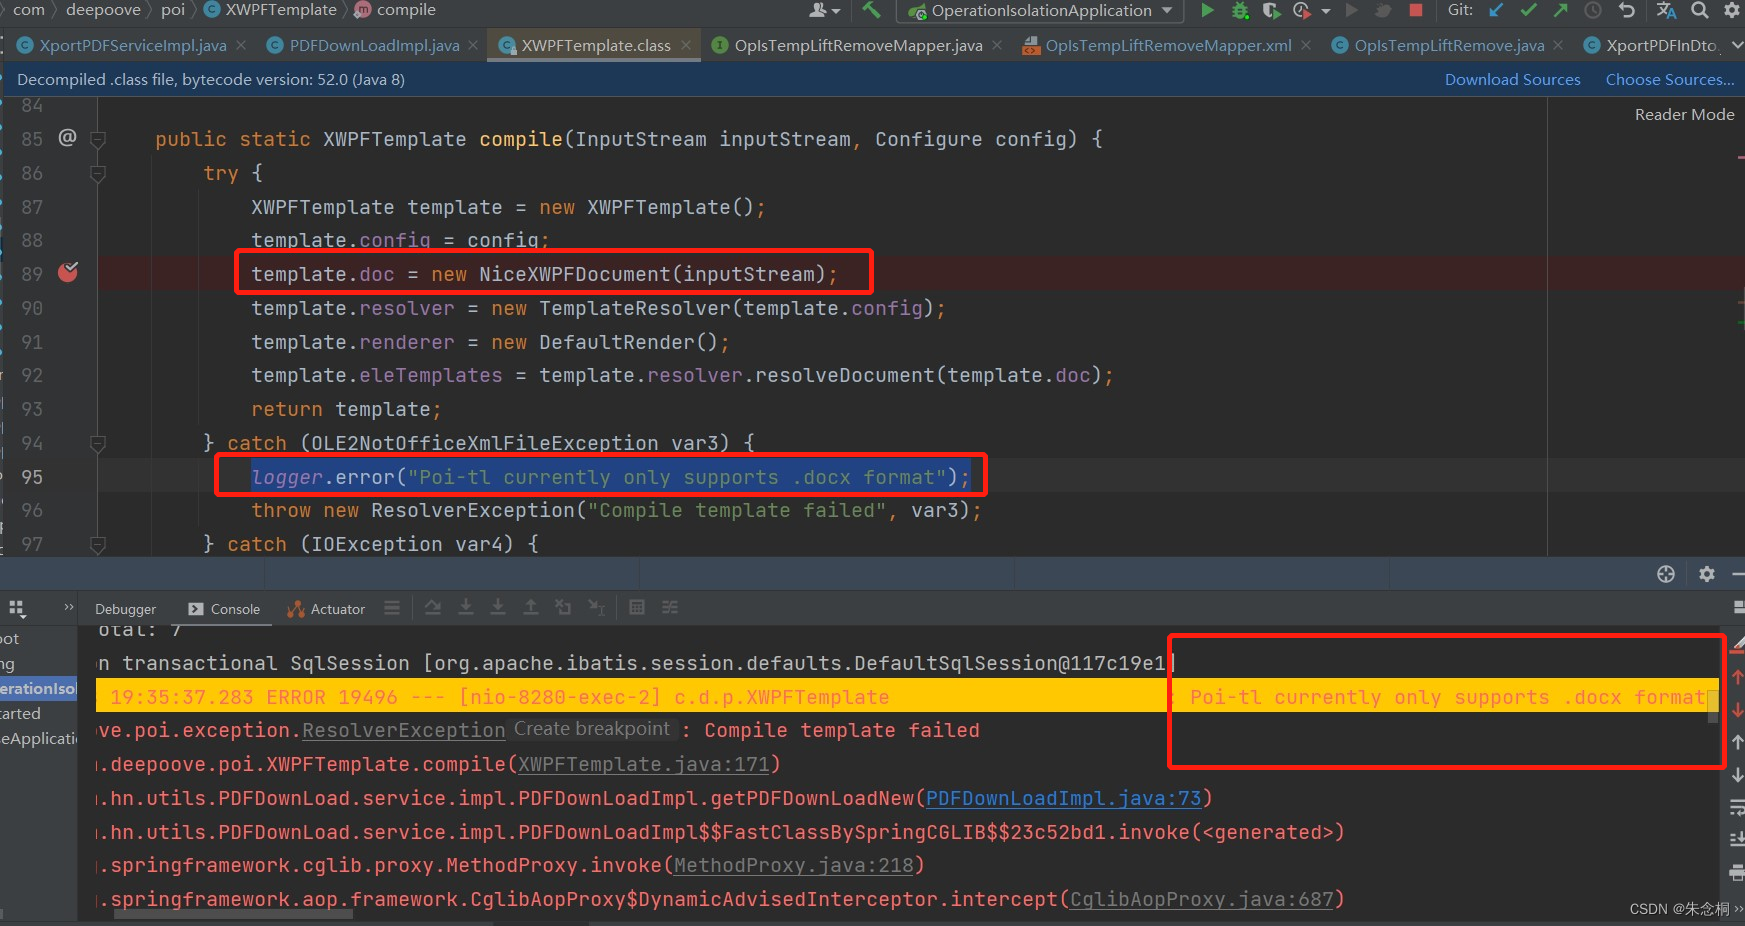Open debug panel gear settings
1745x926 pixels.
click(1707, 574)
